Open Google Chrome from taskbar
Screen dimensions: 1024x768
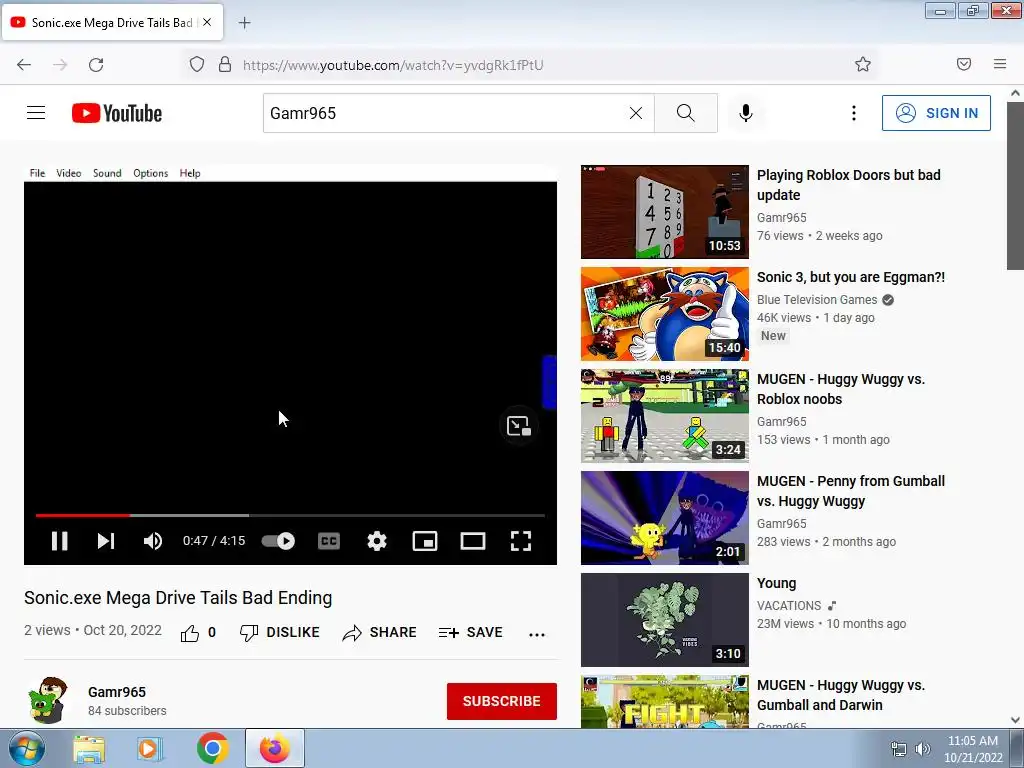point(212,748)
